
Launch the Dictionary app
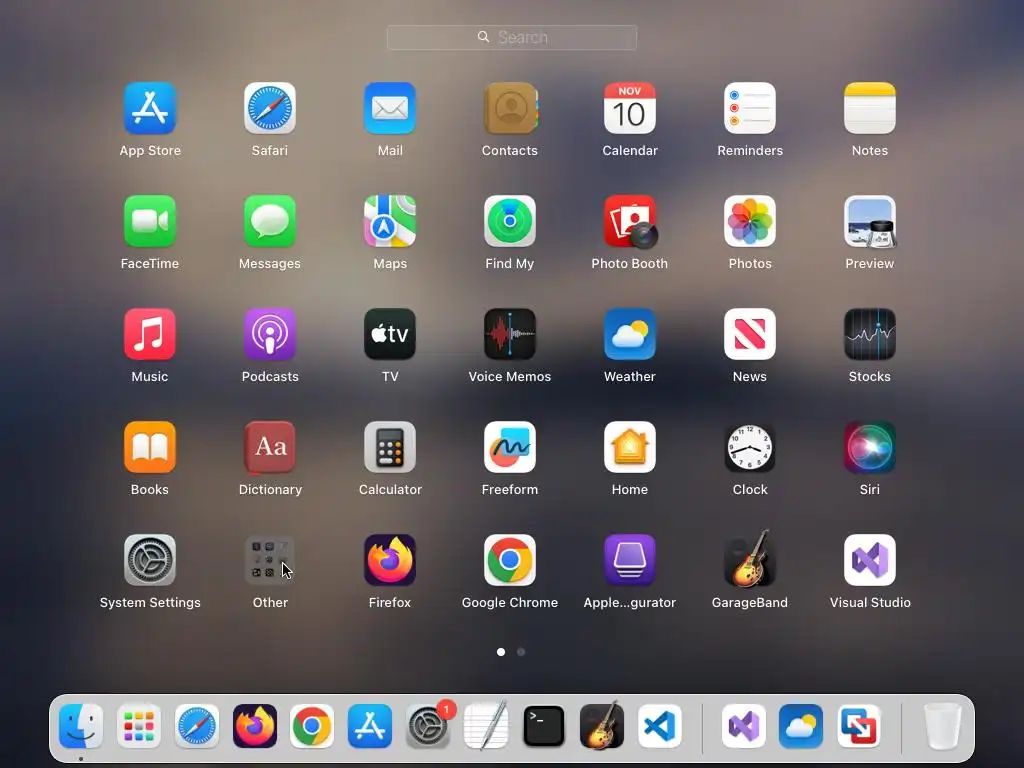(x=270, y=447)
